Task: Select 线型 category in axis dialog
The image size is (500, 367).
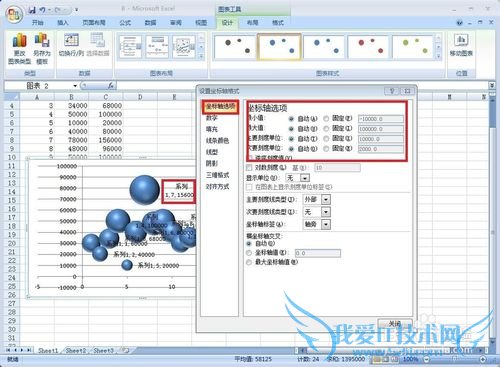Action: [x=212, y=152]
